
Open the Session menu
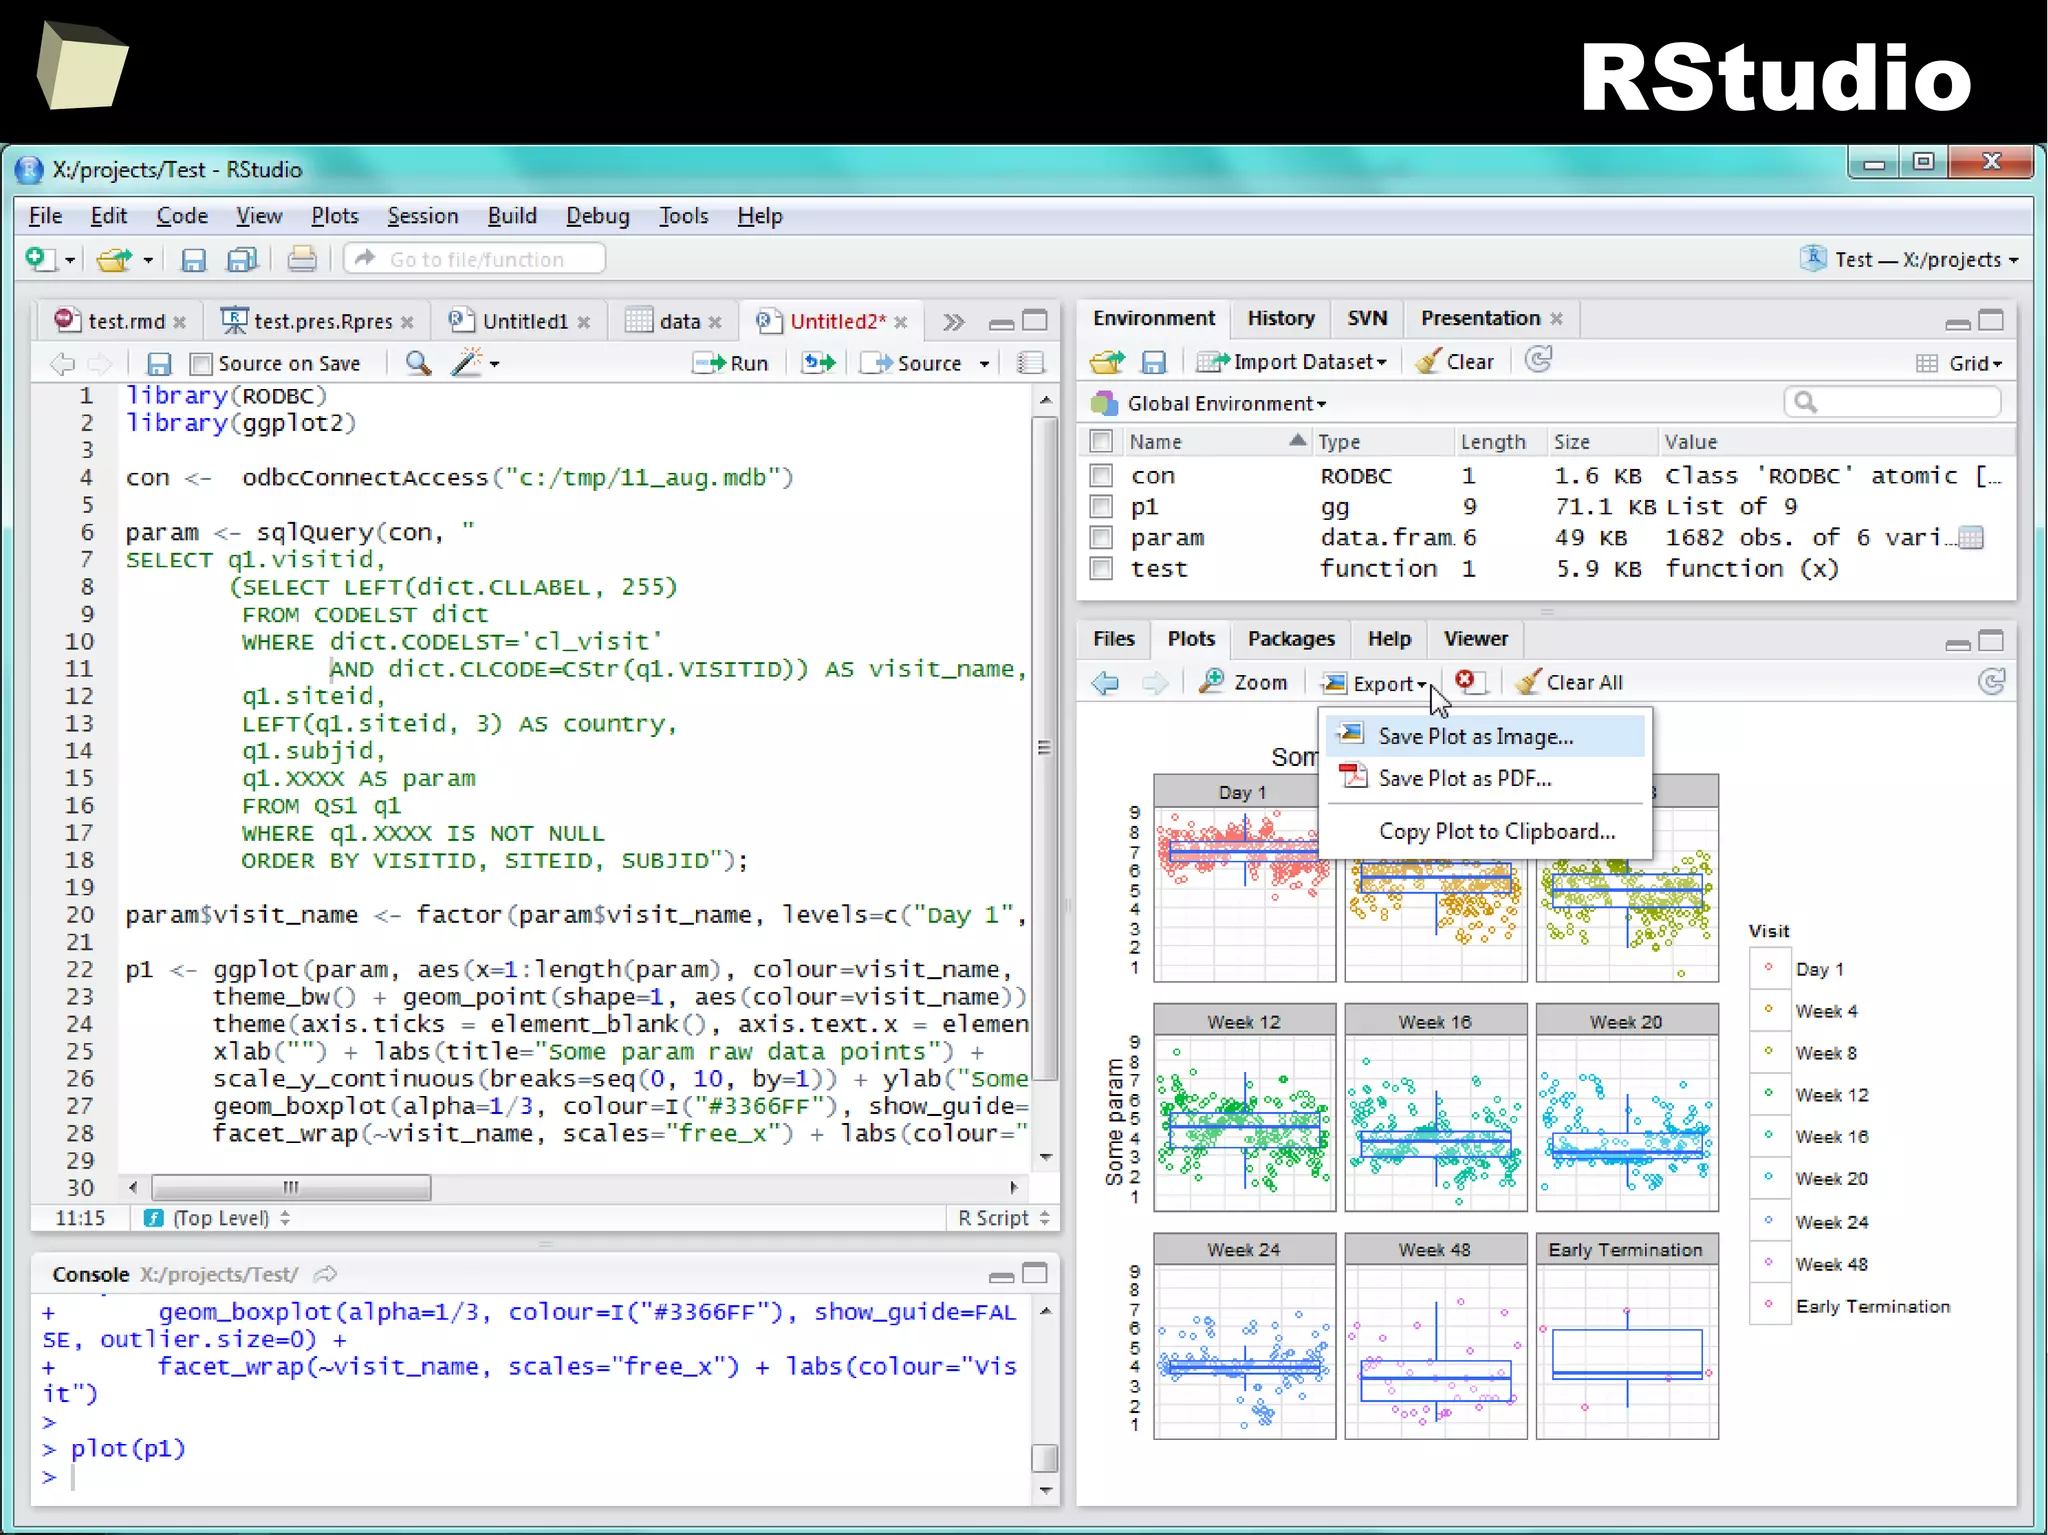(x=423, y=216)
